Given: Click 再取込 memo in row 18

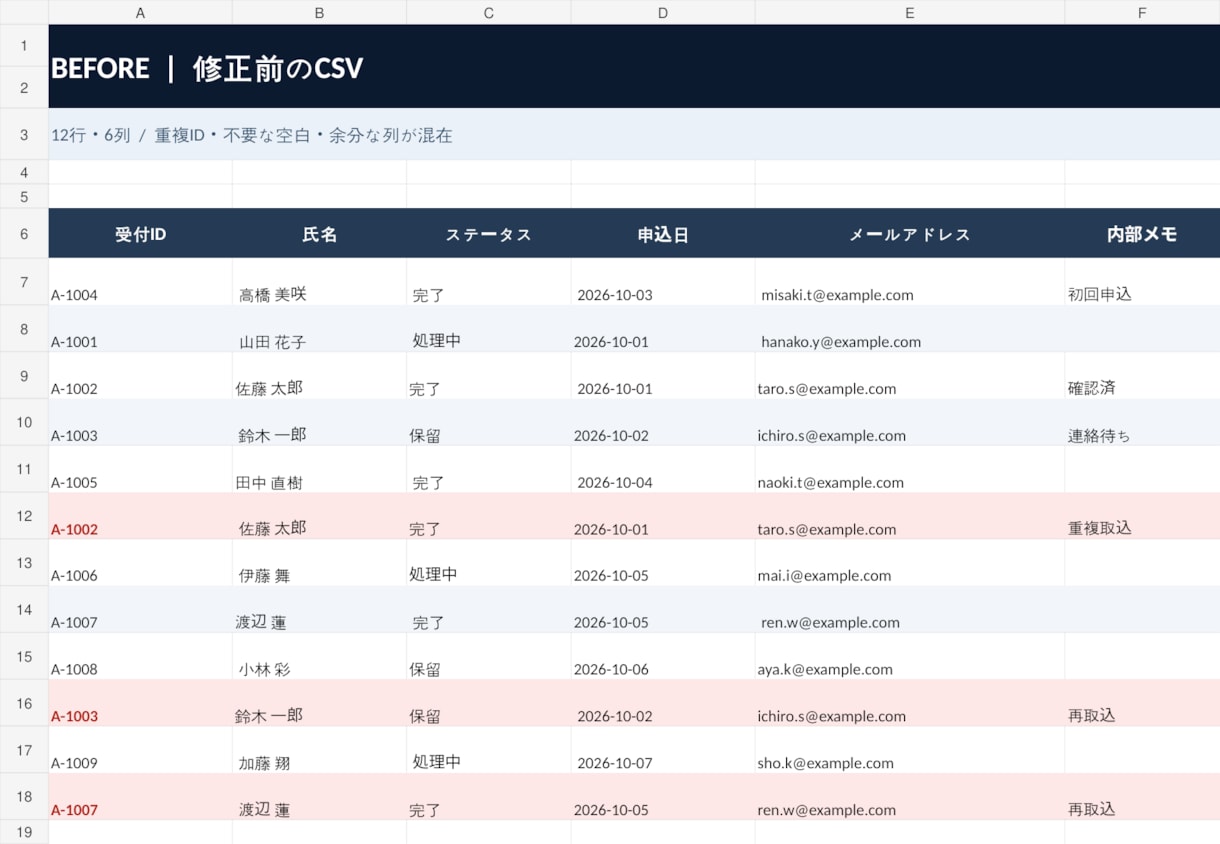Looking at the screenshot, I should 1092,809.
